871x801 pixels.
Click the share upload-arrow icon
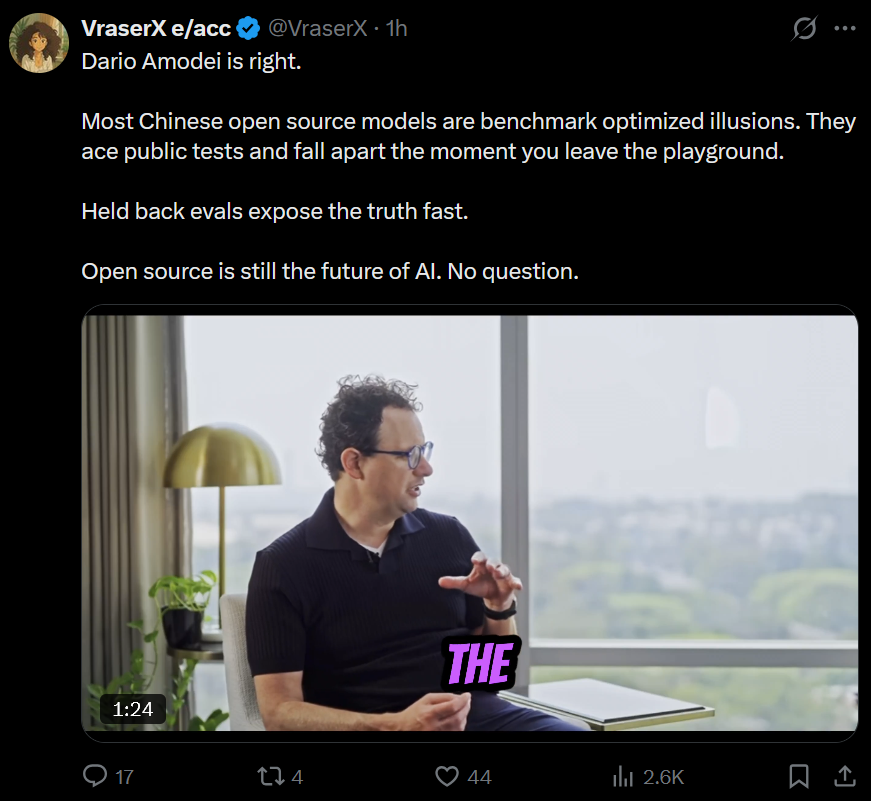point(845,776)
